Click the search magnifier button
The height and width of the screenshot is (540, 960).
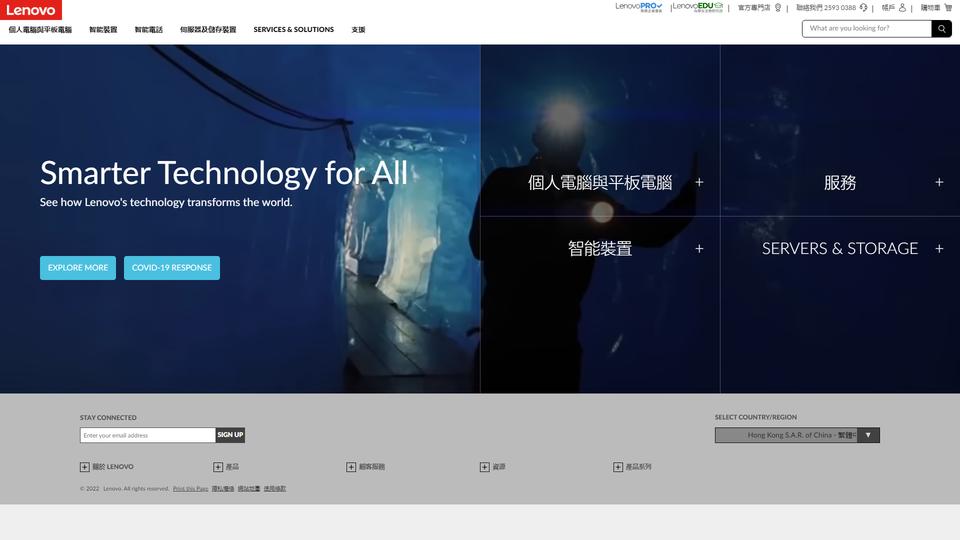coord(942,28)
